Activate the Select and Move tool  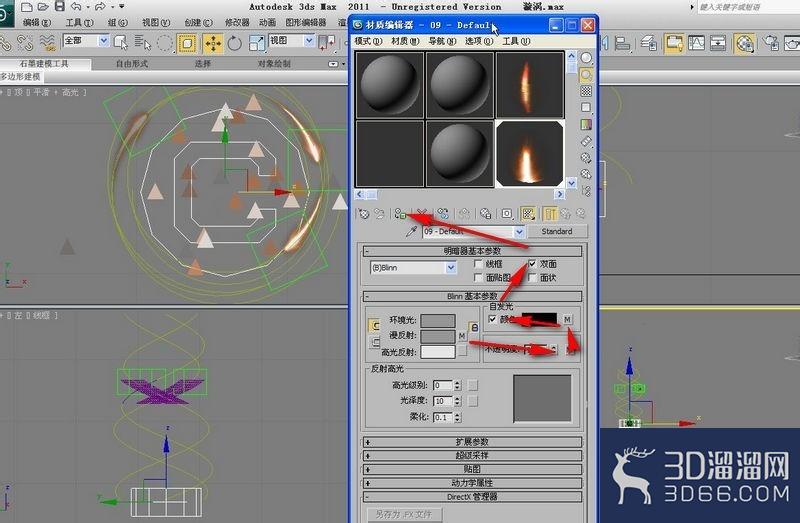pos(213,43)
